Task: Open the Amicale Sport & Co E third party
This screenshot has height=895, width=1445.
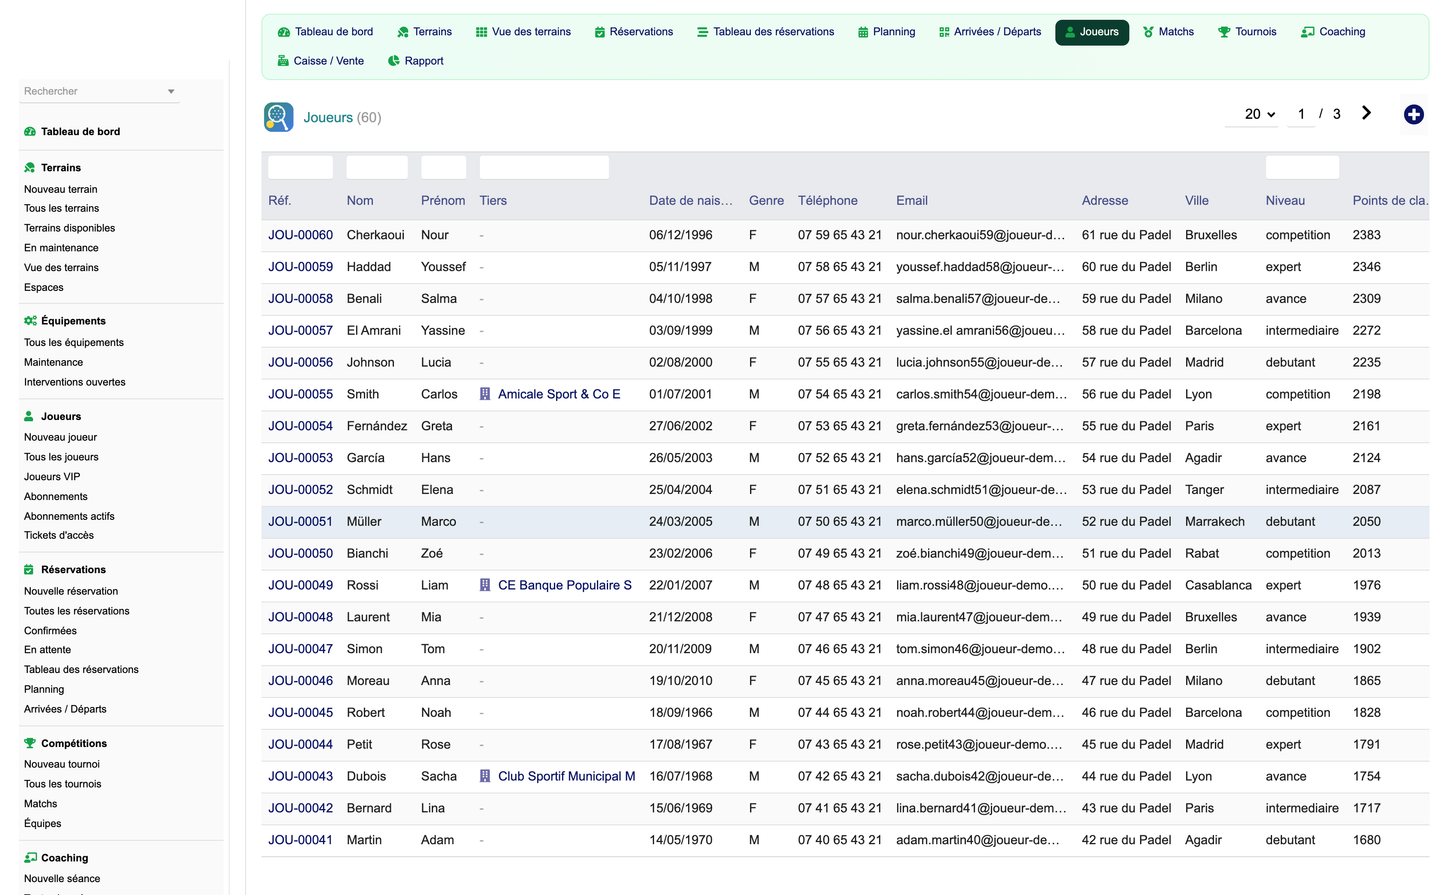Action: (559, 394)
